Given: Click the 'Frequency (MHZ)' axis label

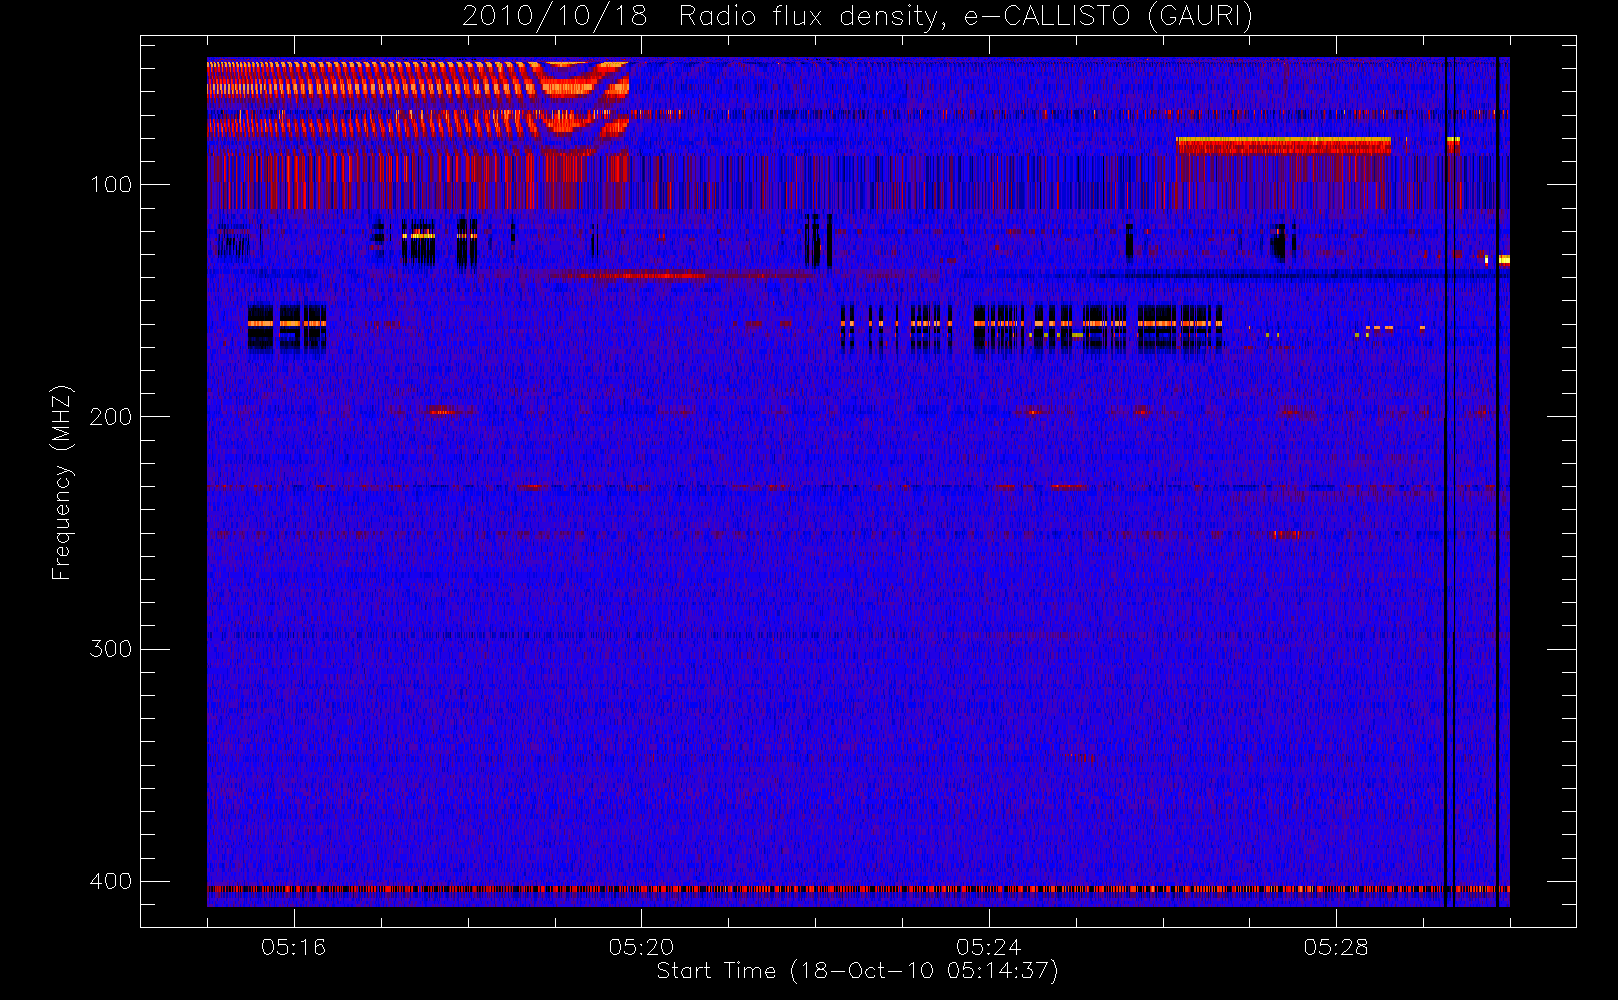Looking at the screenshot, I should click(x=62, y=482).
